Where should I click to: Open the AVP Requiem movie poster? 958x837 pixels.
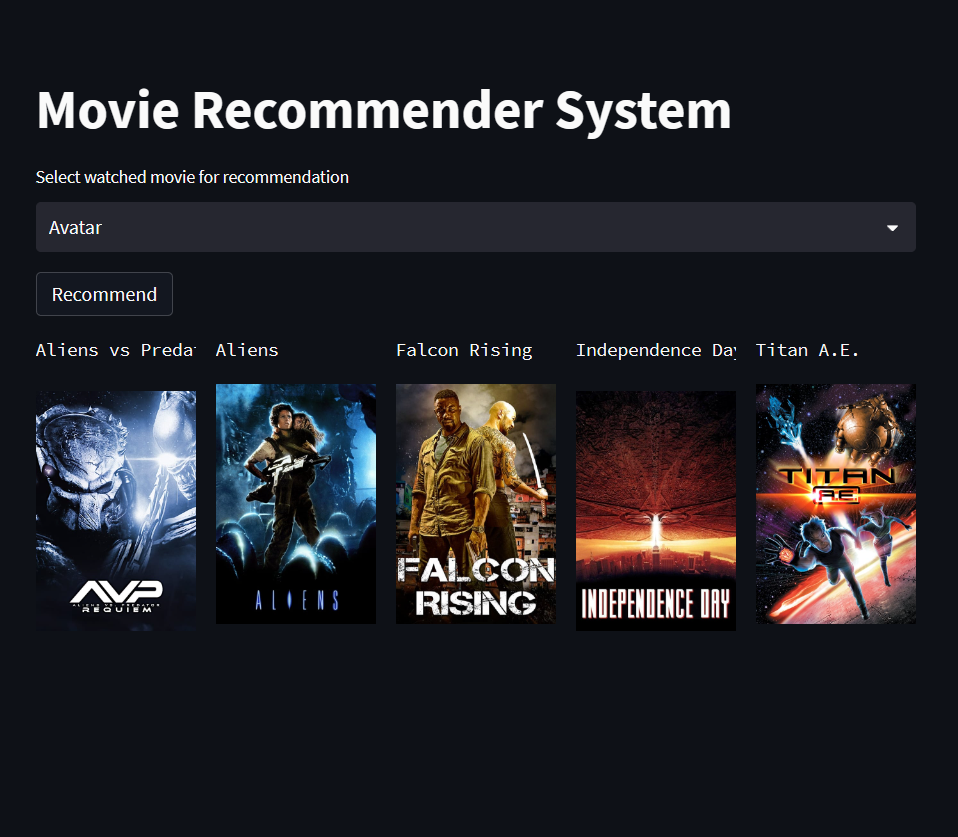click(x=116, y=511)
